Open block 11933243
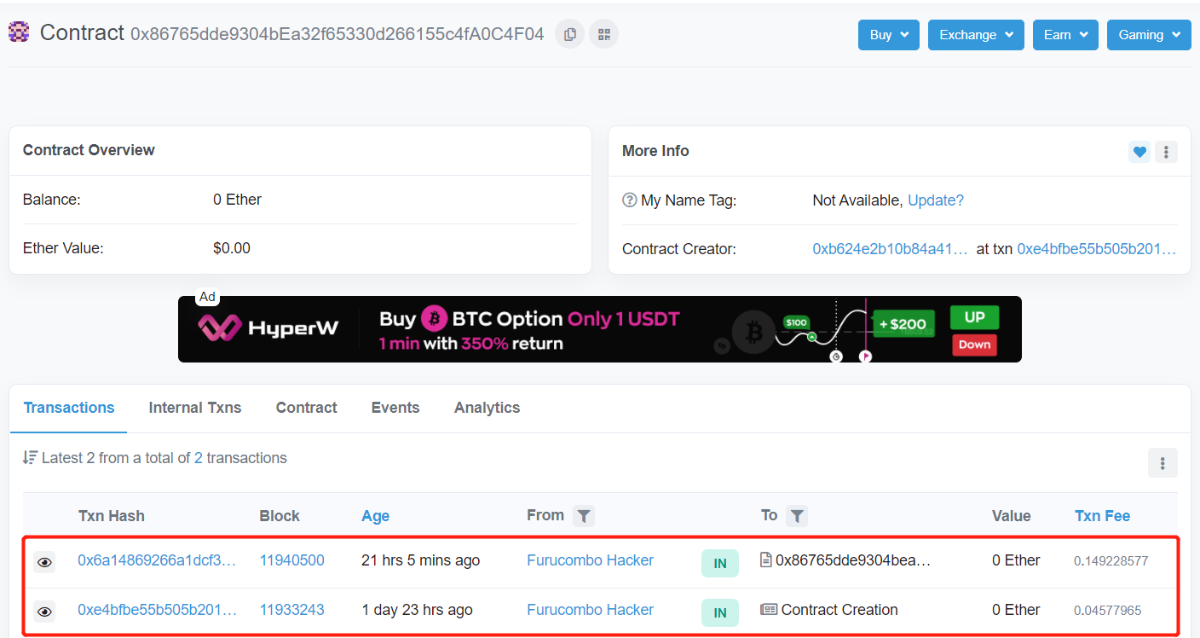The width and height of the screenshot is (1200, 638). (x=292, y=609)
